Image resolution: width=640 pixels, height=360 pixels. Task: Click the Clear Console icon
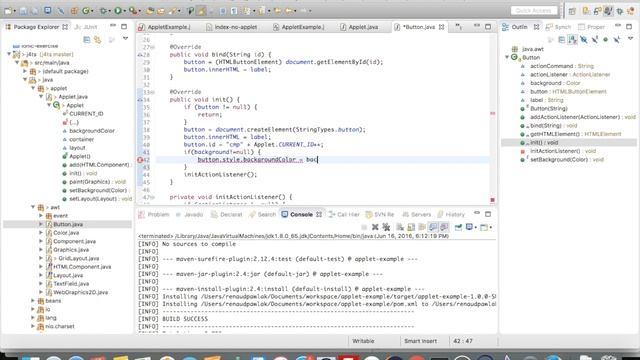point(400,227)
